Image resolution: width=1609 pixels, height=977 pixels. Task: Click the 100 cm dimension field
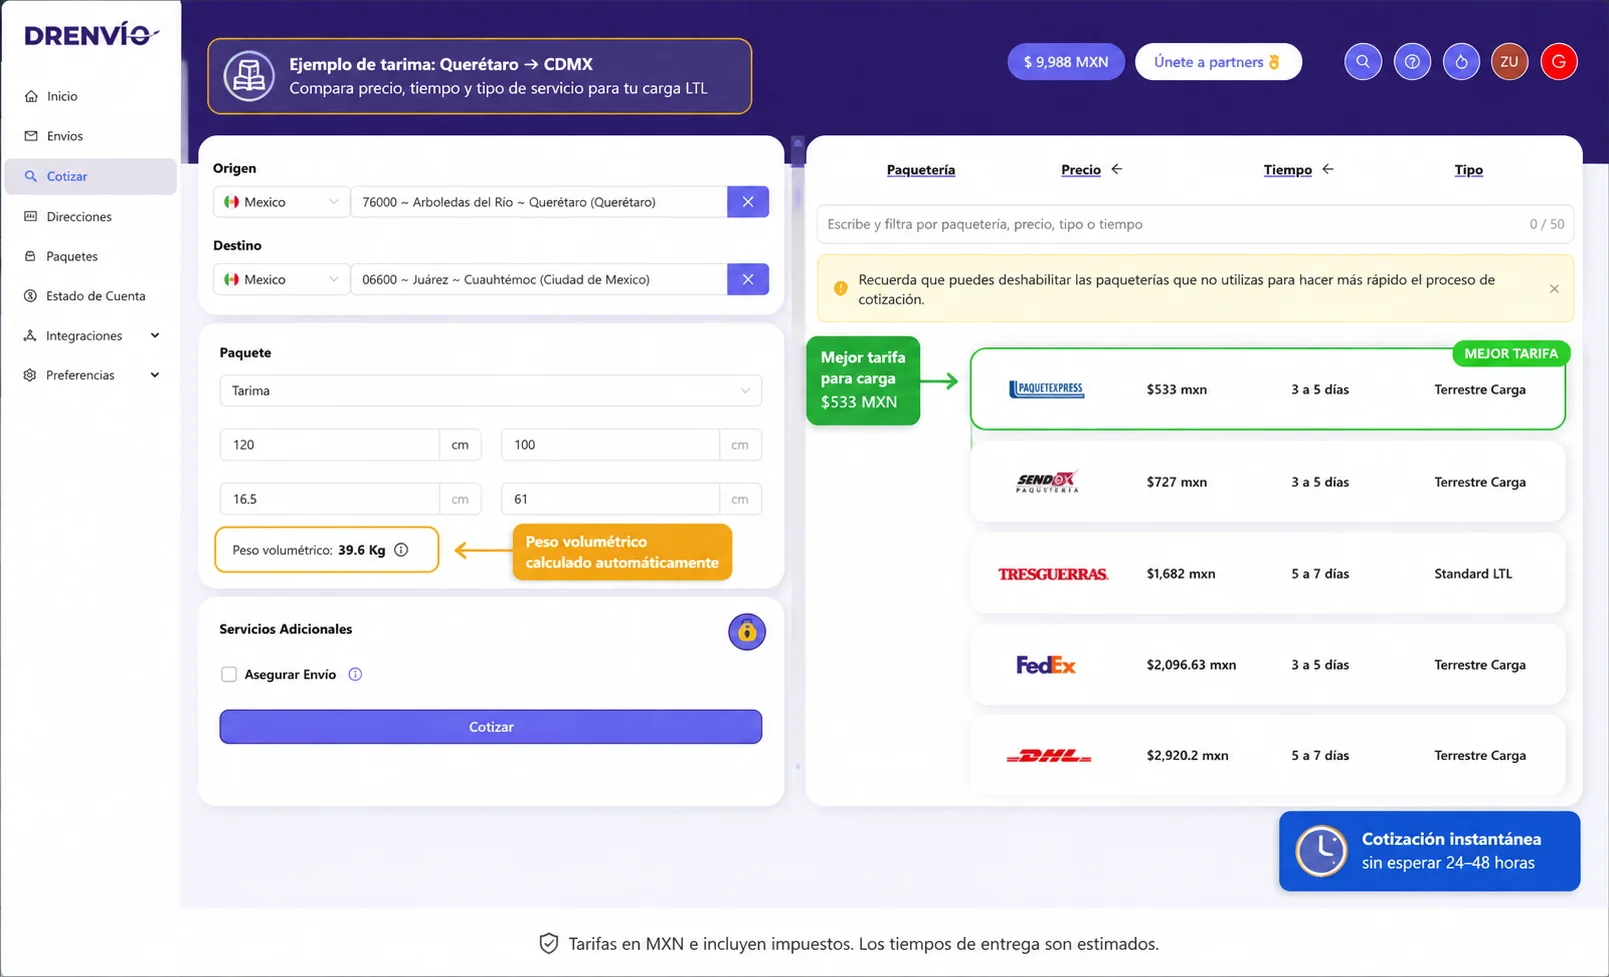(610, 445)
